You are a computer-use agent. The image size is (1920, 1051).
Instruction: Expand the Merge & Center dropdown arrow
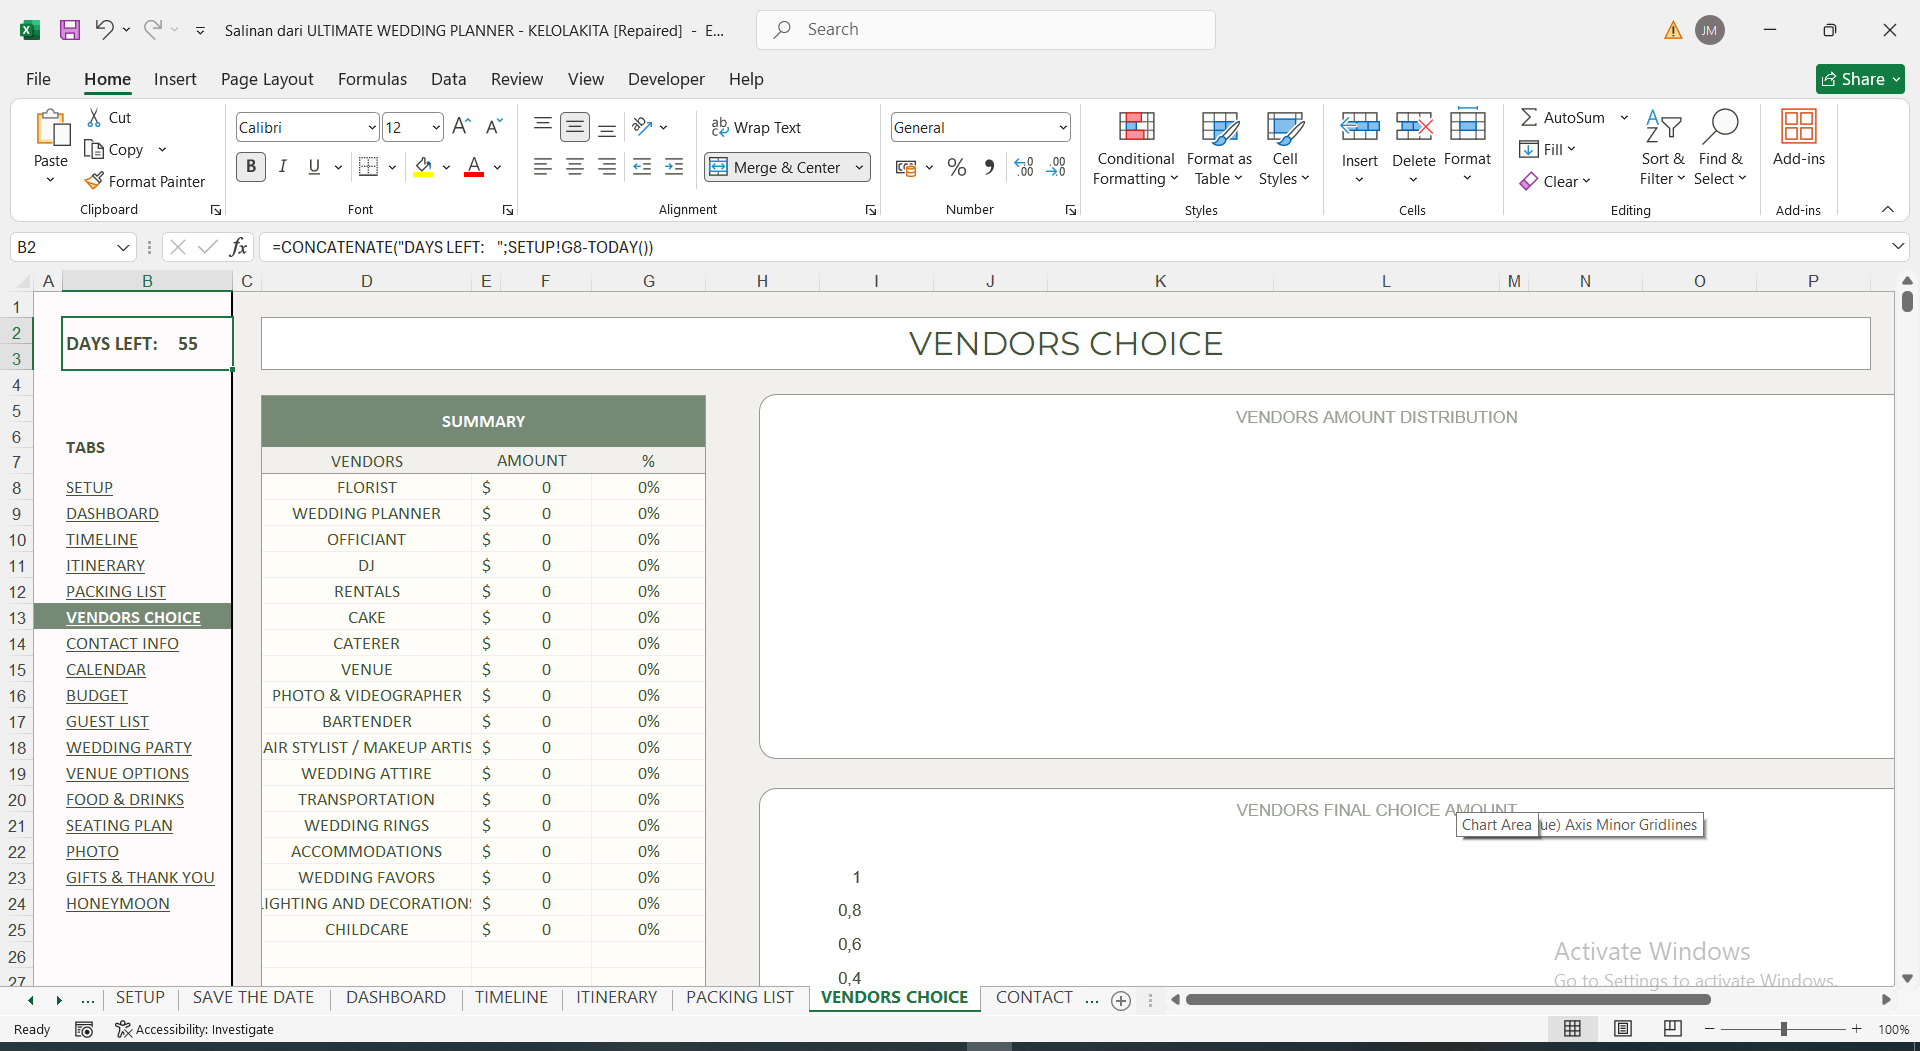click(x=859, y=167)
